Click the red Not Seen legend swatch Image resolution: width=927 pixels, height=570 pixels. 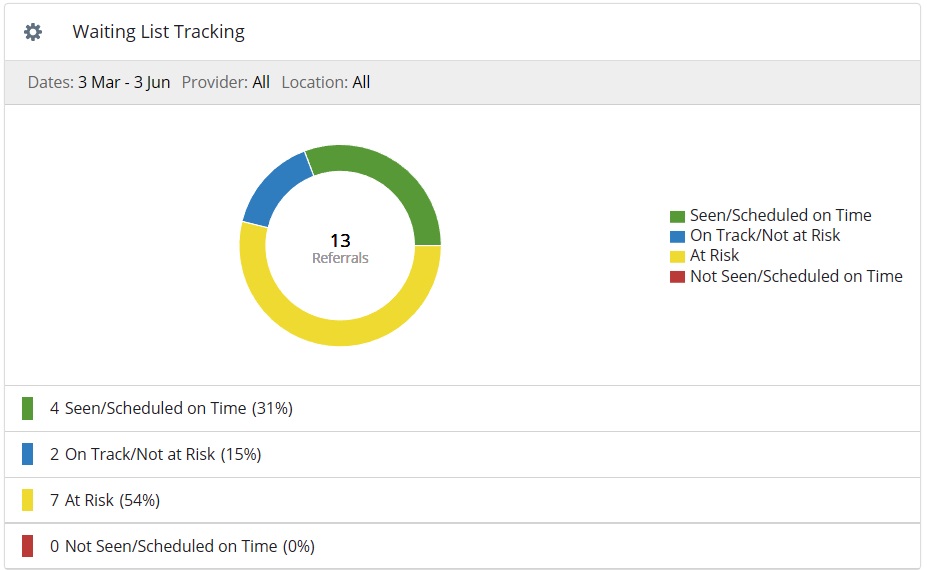(677, 277)
